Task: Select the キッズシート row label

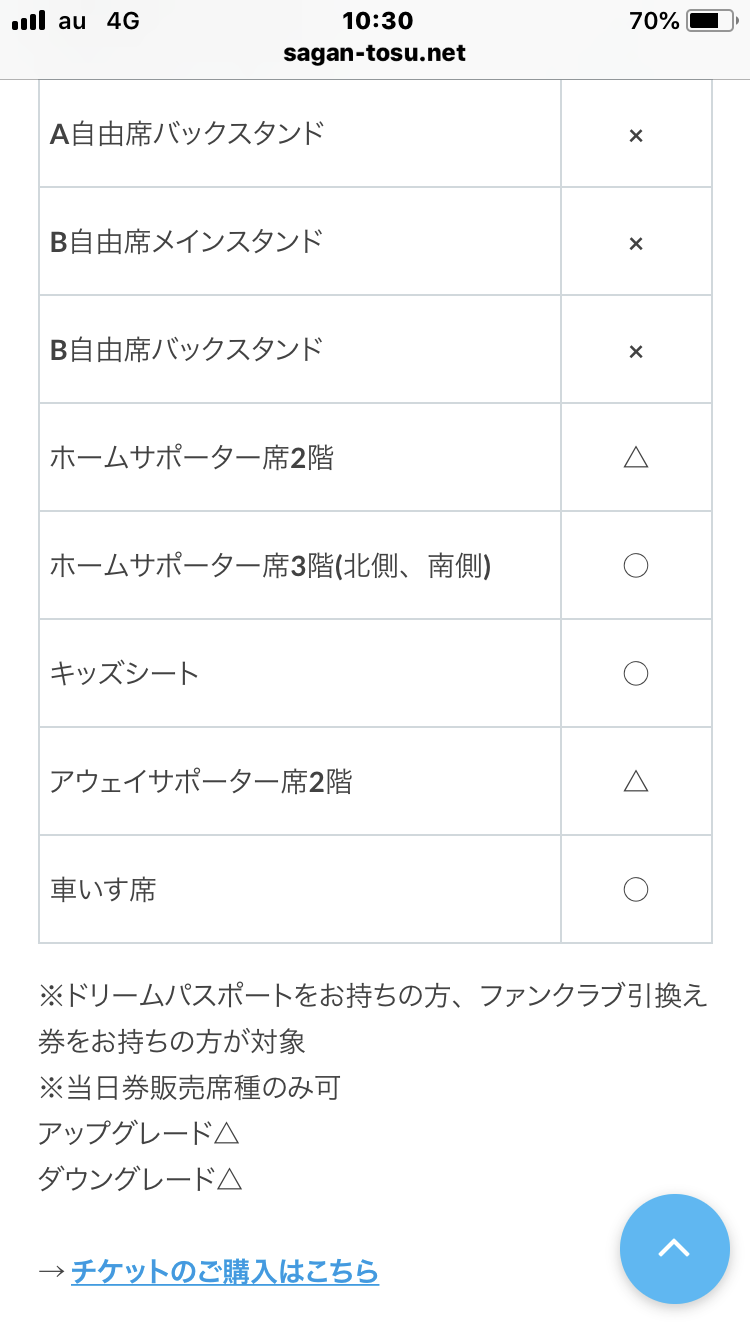Action: click(125, 673)
